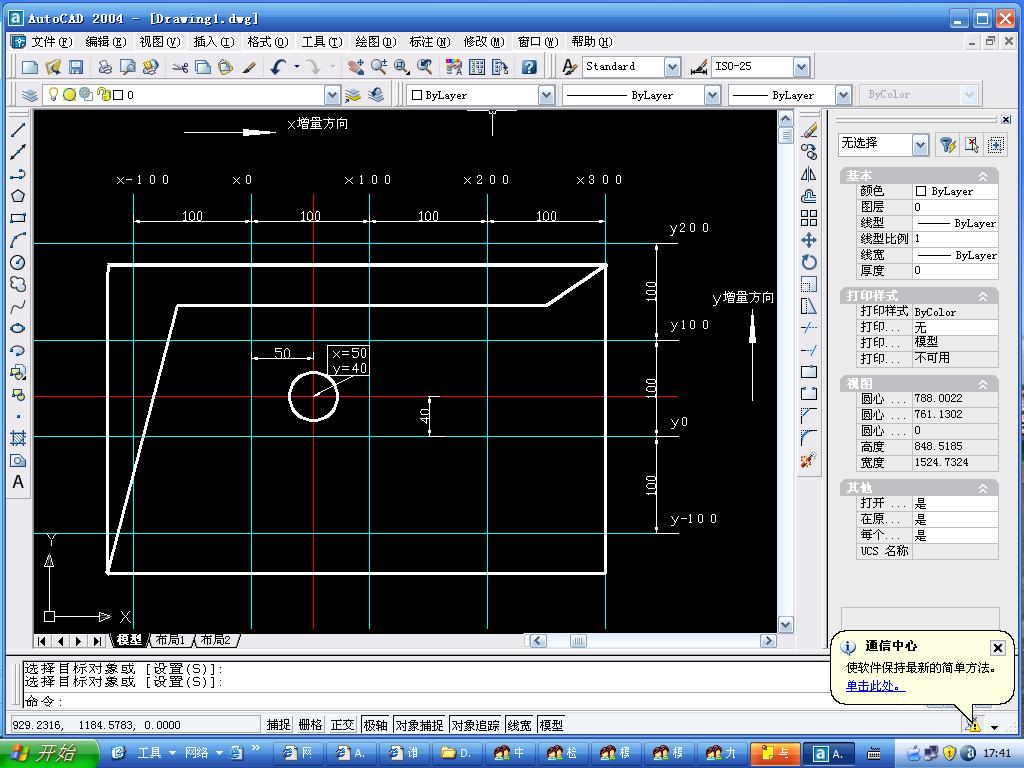Toggle 栅格 grid display
Image resolution: width=1024 pixels, height=768 pixels.
310,725
